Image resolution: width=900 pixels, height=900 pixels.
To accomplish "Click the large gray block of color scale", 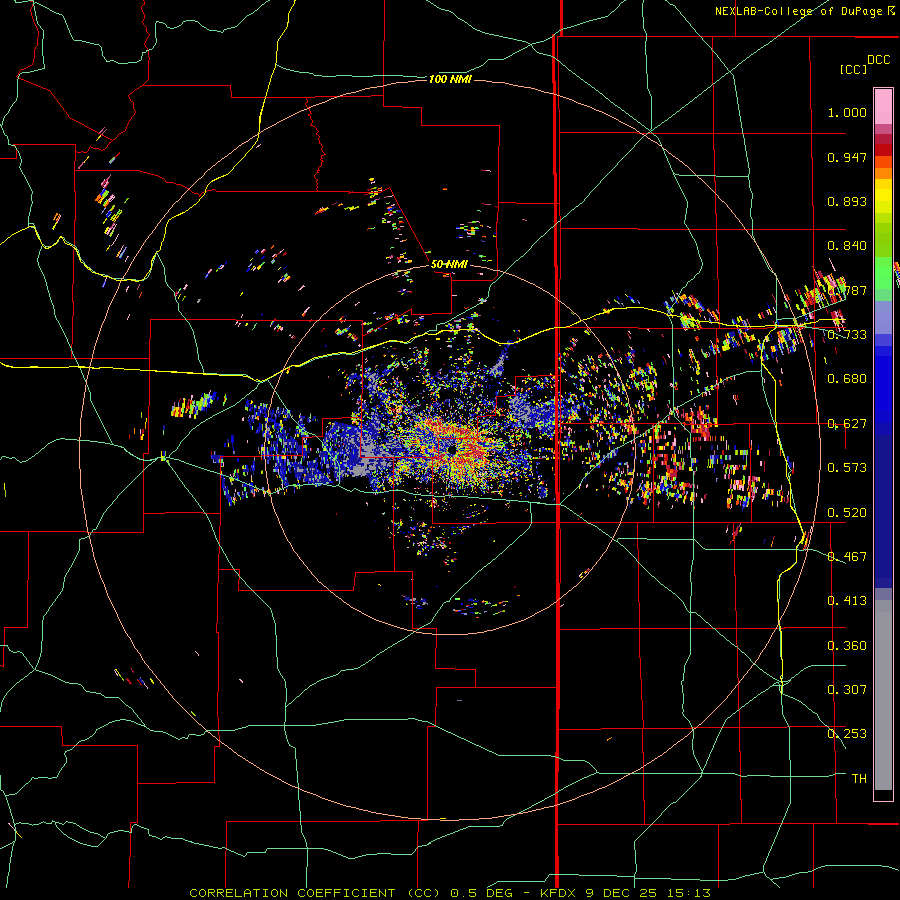I will point(883,695).
